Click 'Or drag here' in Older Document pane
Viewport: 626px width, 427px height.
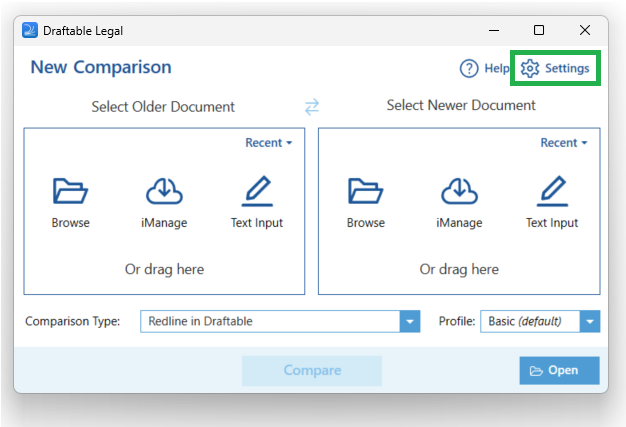[x=164, y=270]
